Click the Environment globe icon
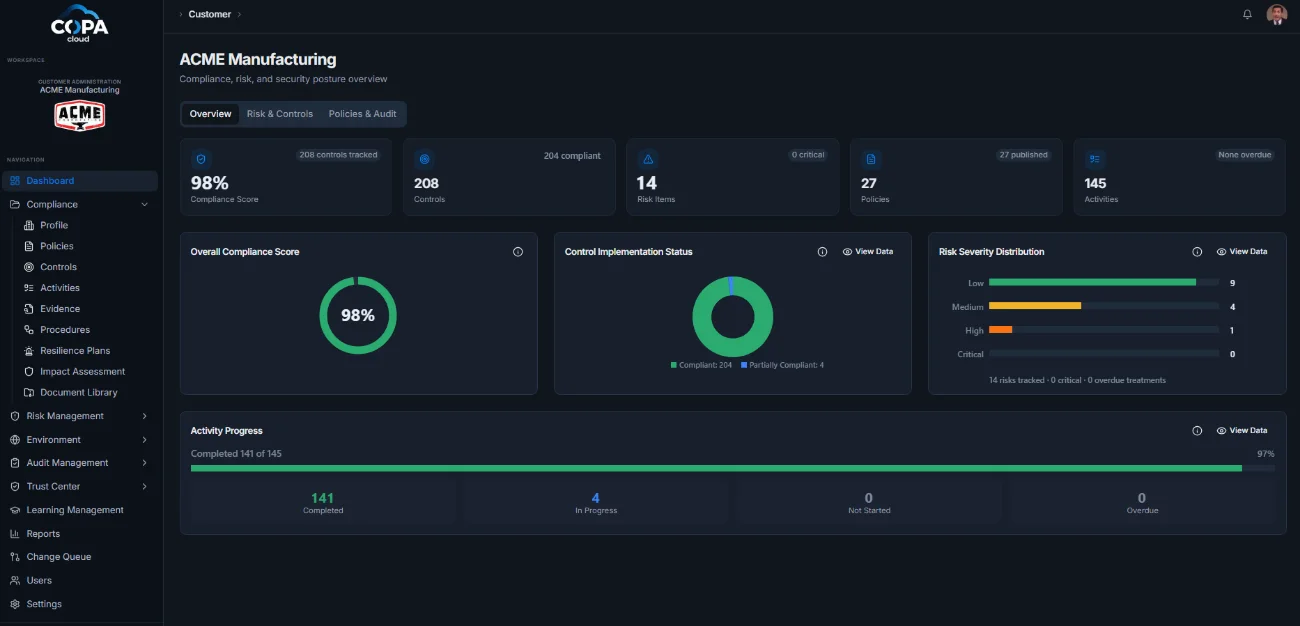 [x=15, y=440]
